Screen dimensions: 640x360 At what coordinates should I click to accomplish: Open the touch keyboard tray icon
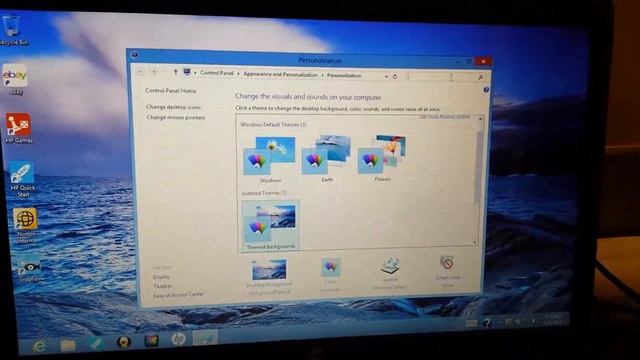click(x=471, y=323)
